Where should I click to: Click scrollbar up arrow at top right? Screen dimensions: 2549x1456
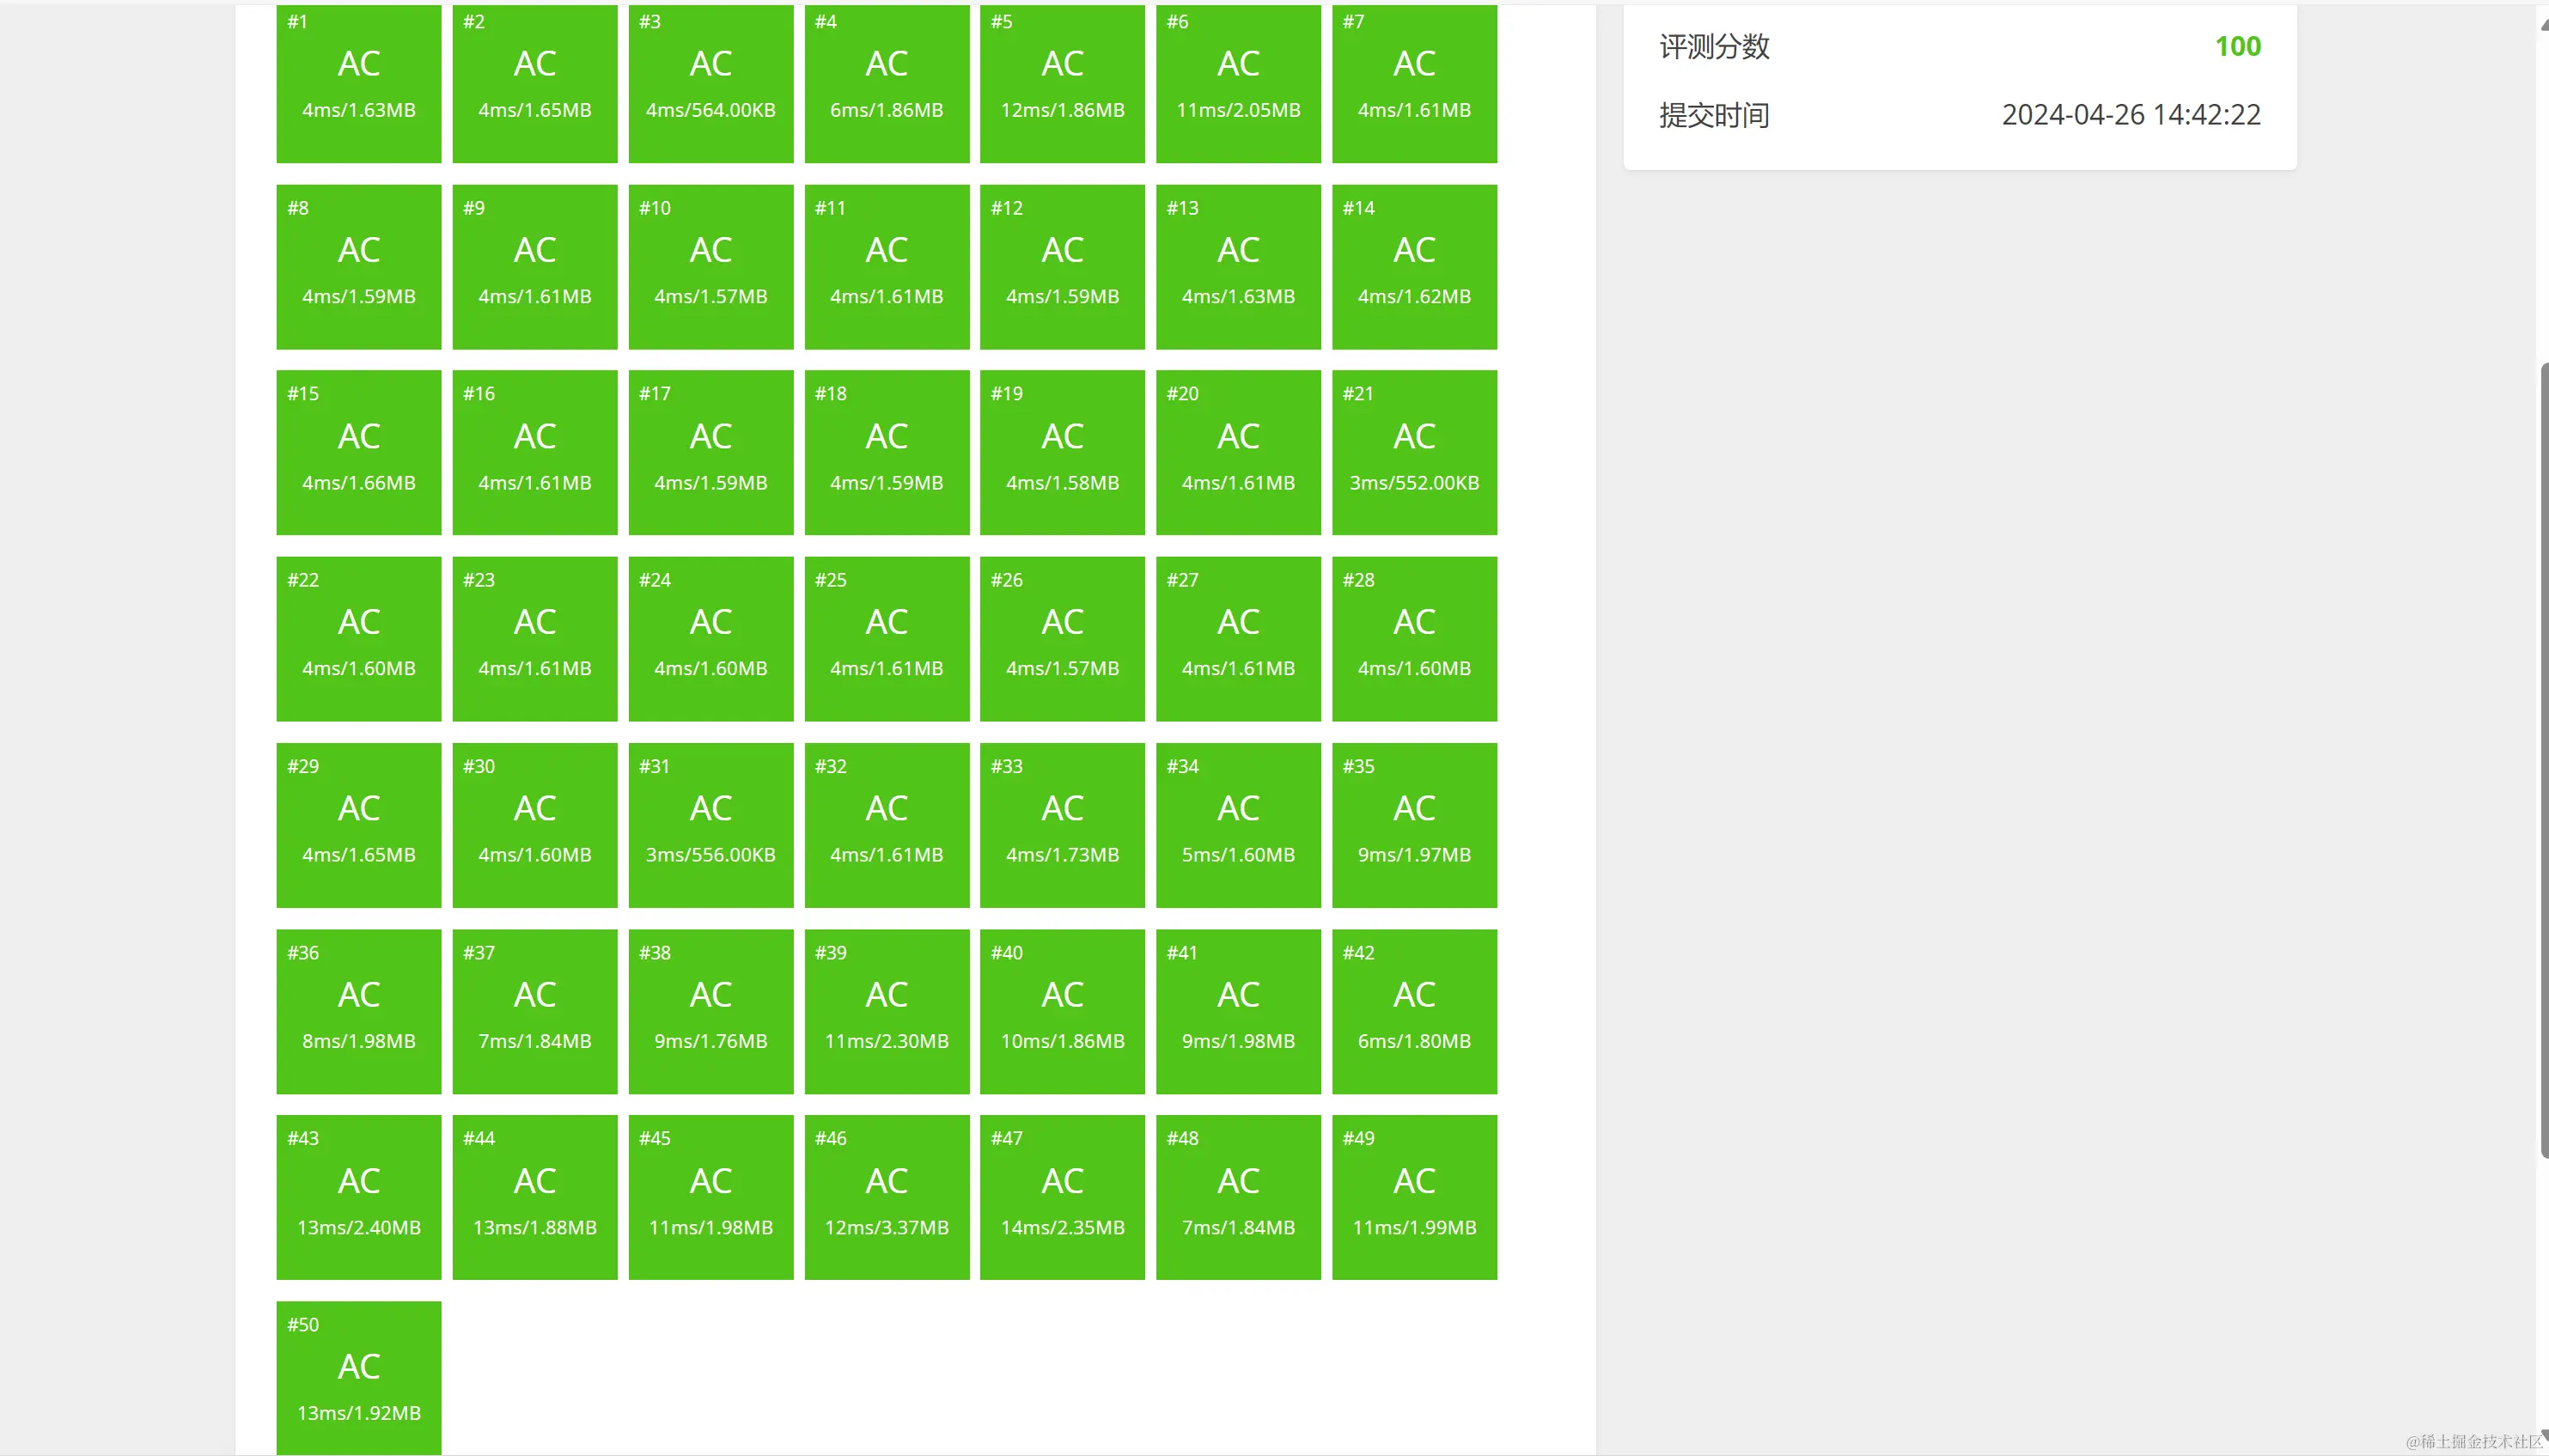point(2543,24)
